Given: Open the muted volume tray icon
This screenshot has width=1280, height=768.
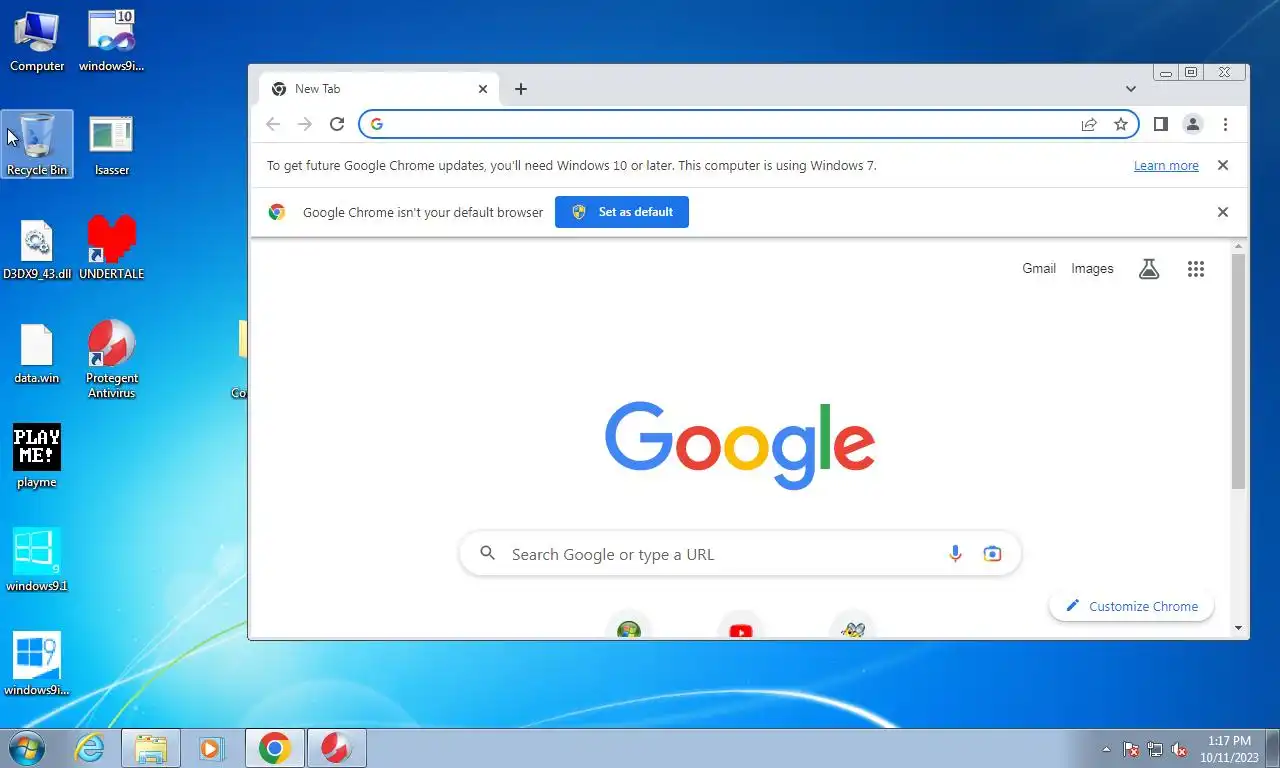Looking at the screenshot, I should tap(1180, 749).
